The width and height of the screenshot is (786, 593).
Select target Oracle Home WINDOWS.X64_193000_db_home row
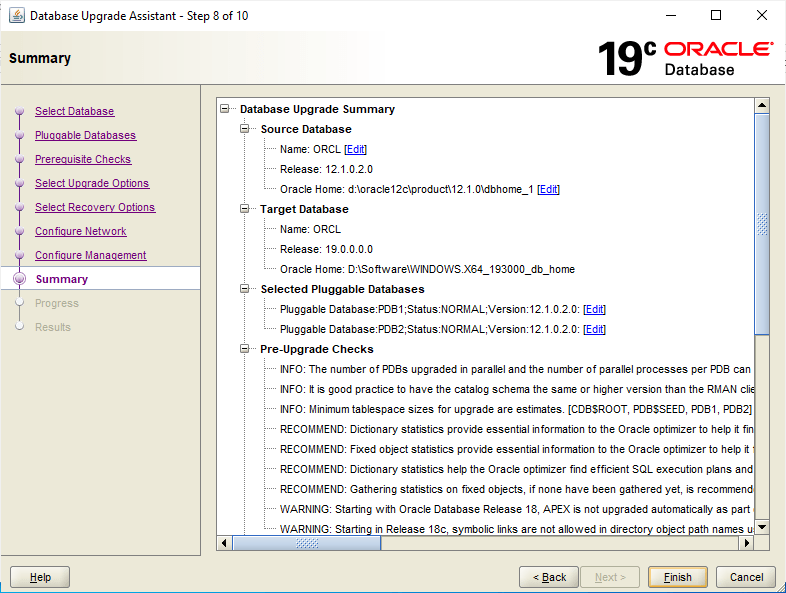428,269
